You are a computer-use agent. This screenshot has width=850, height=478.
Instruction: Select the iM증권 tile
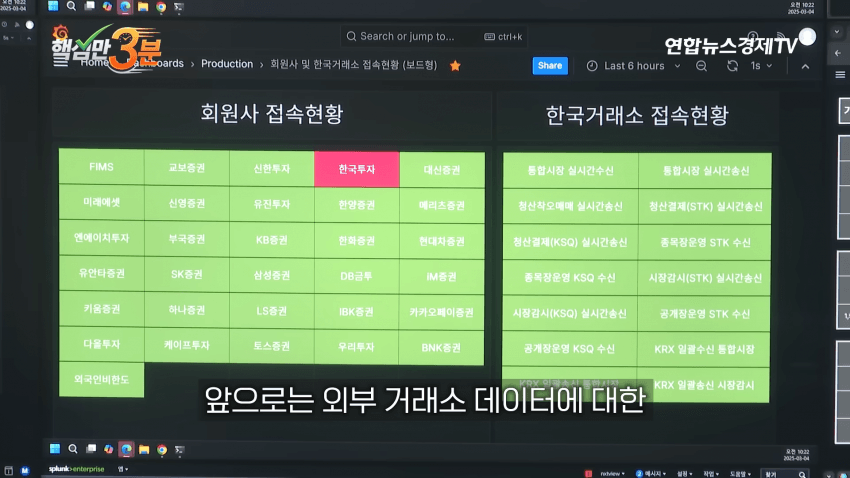pos(442,277)
